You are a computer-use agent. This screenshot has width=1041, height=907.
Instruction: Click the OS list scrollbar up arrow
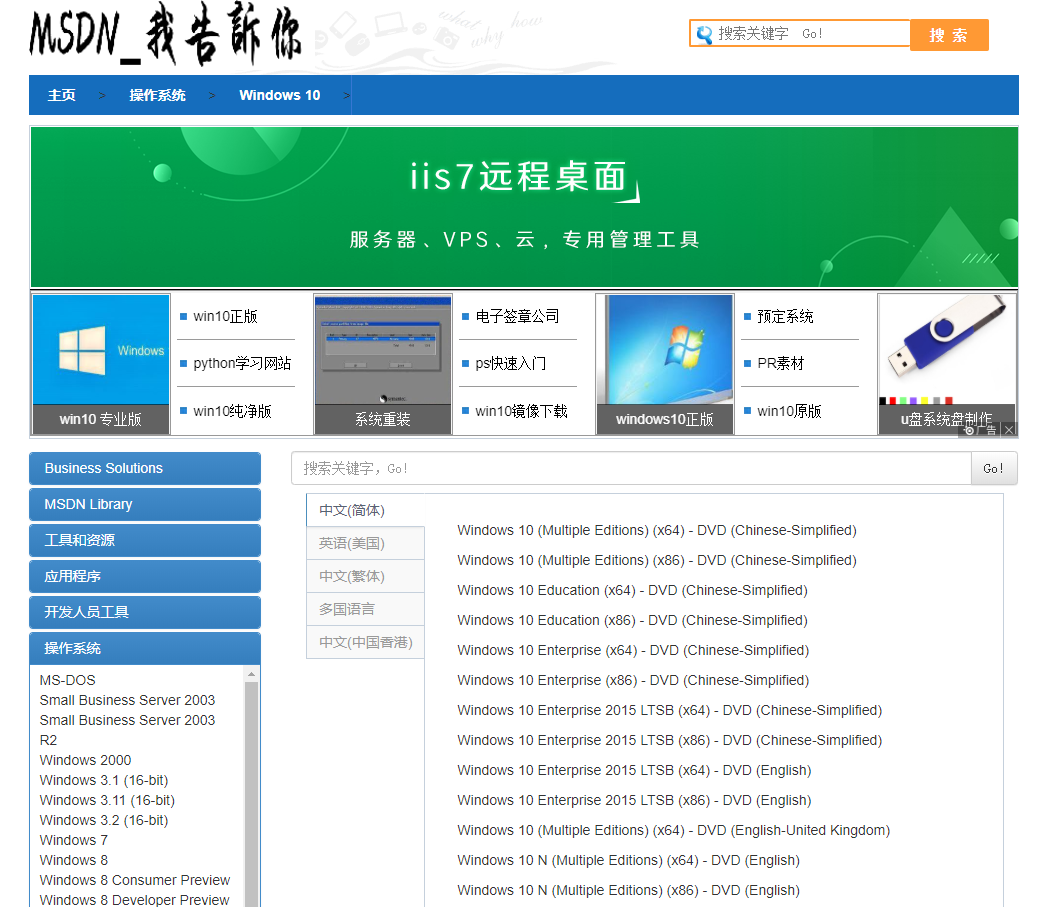coord(252,674)
